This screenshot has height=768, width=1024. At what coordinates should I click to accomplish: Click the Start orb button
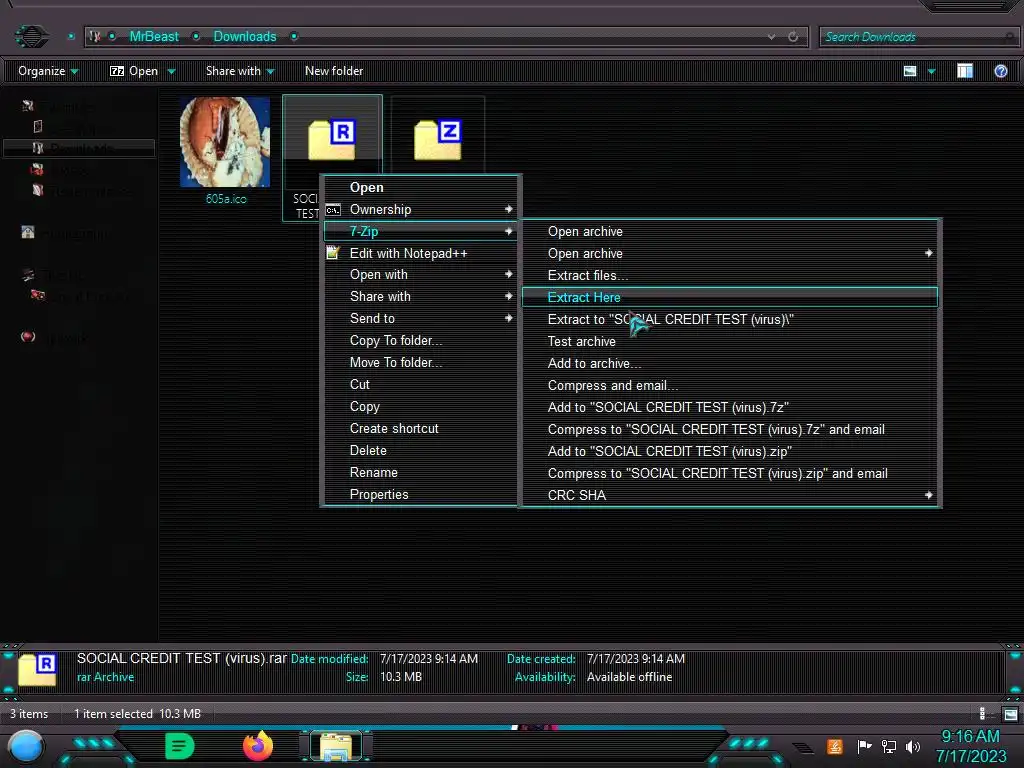(26, 747)
